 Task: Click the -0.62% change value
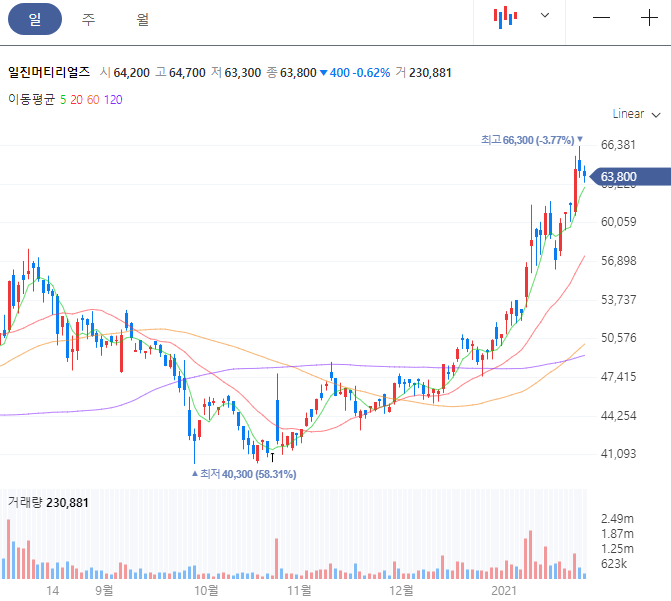[371, 73]
